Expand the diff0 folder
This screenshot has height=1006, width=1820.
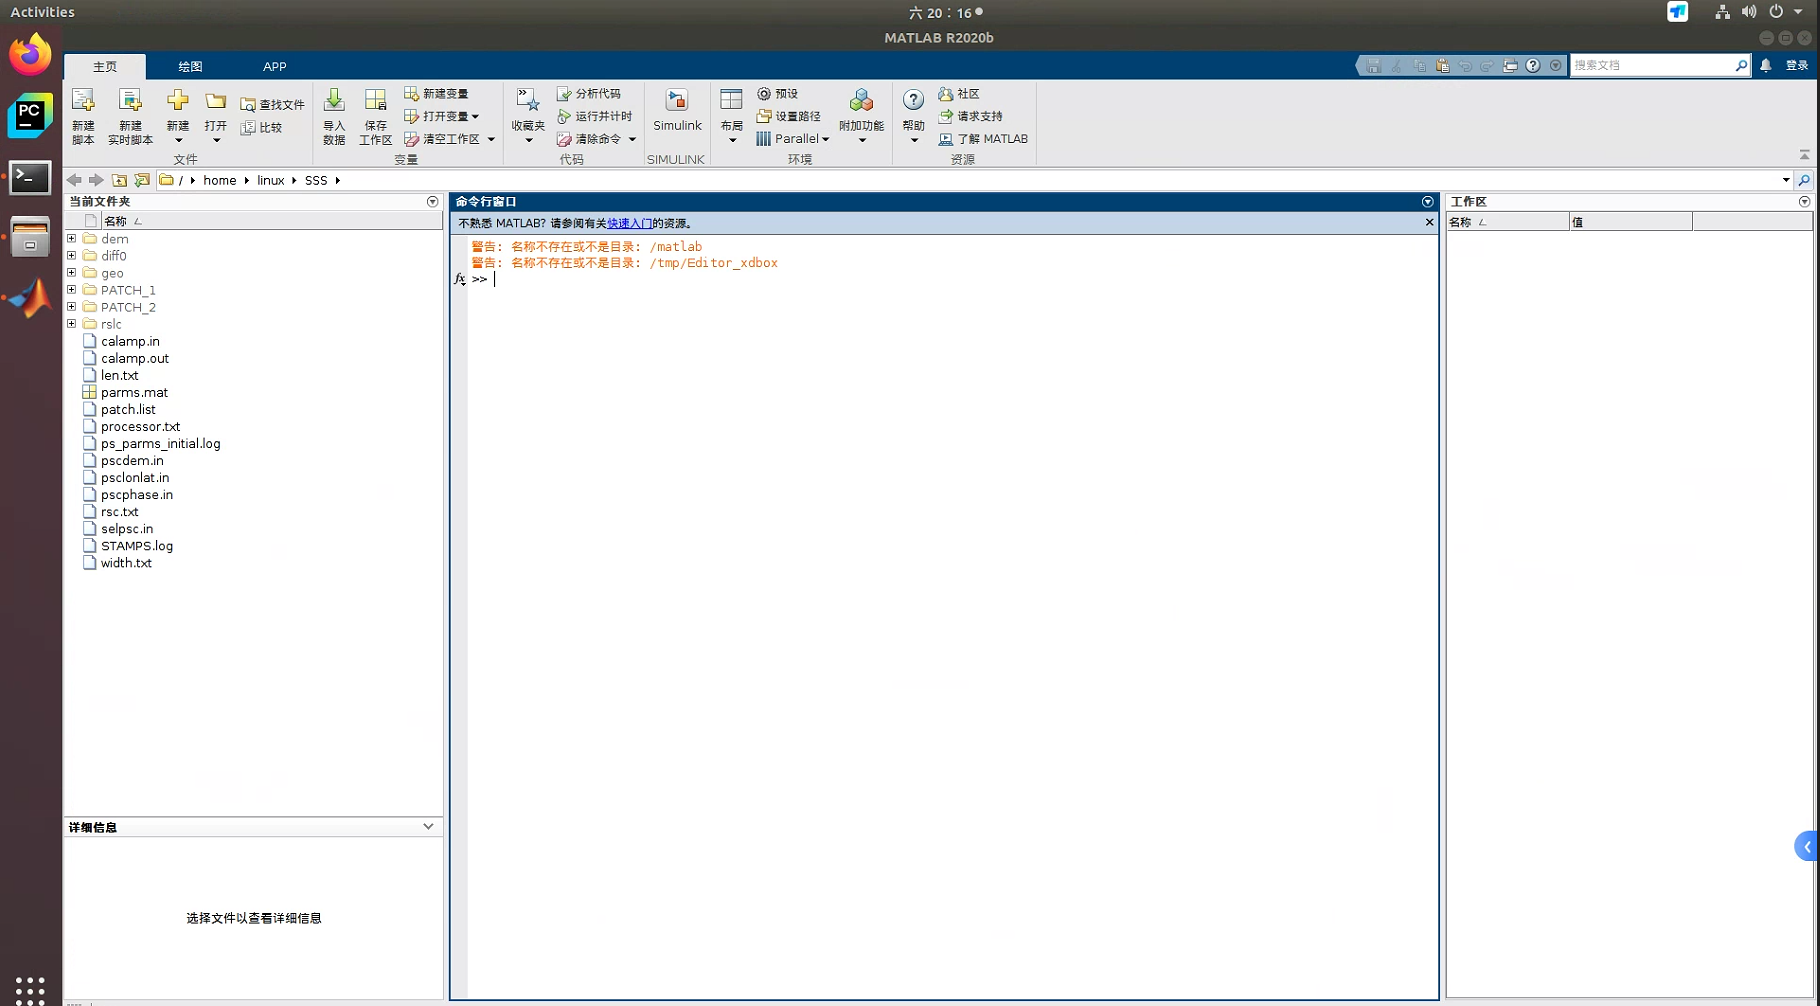click(72, 256)
